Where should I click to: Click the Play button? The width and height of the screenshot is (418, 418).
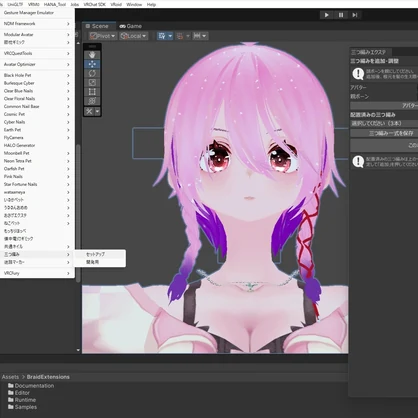click(327, 15)
